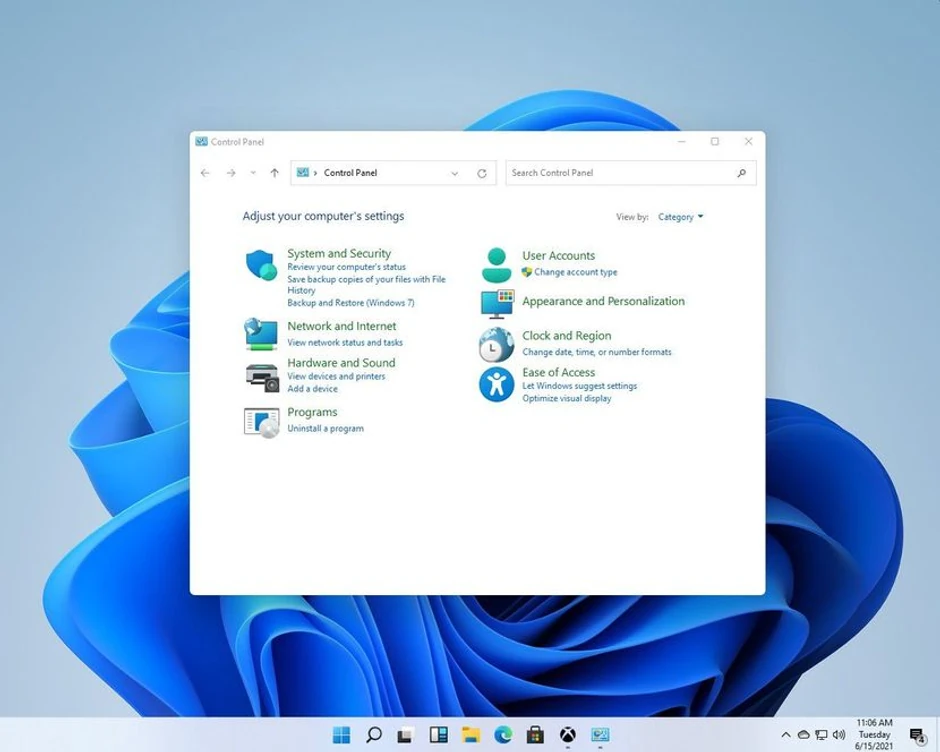The height and width of the screenshot is (752, 940).
Task: Open Appearance and Personalization
Action: (603, 301)
